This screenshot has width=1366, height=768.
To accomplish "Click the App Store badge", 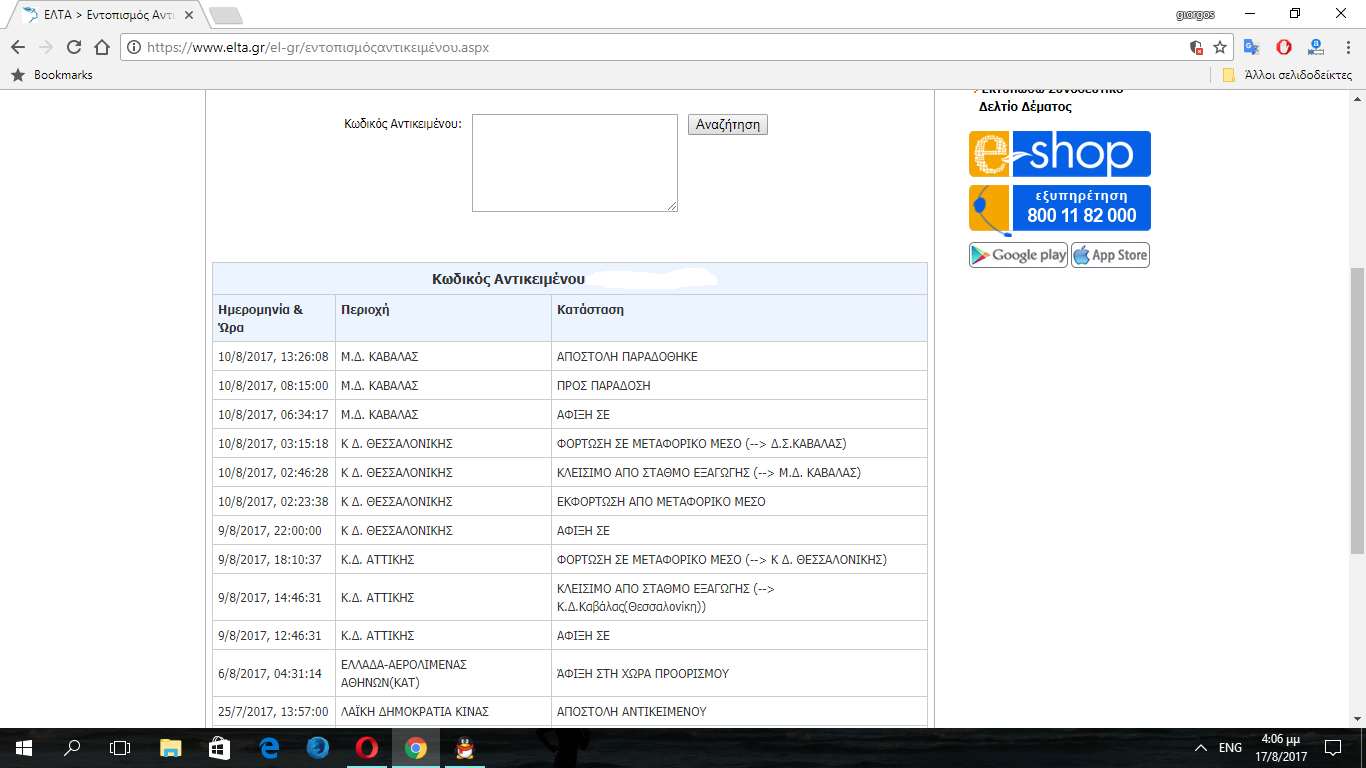I will click(x=1110, y=255).
